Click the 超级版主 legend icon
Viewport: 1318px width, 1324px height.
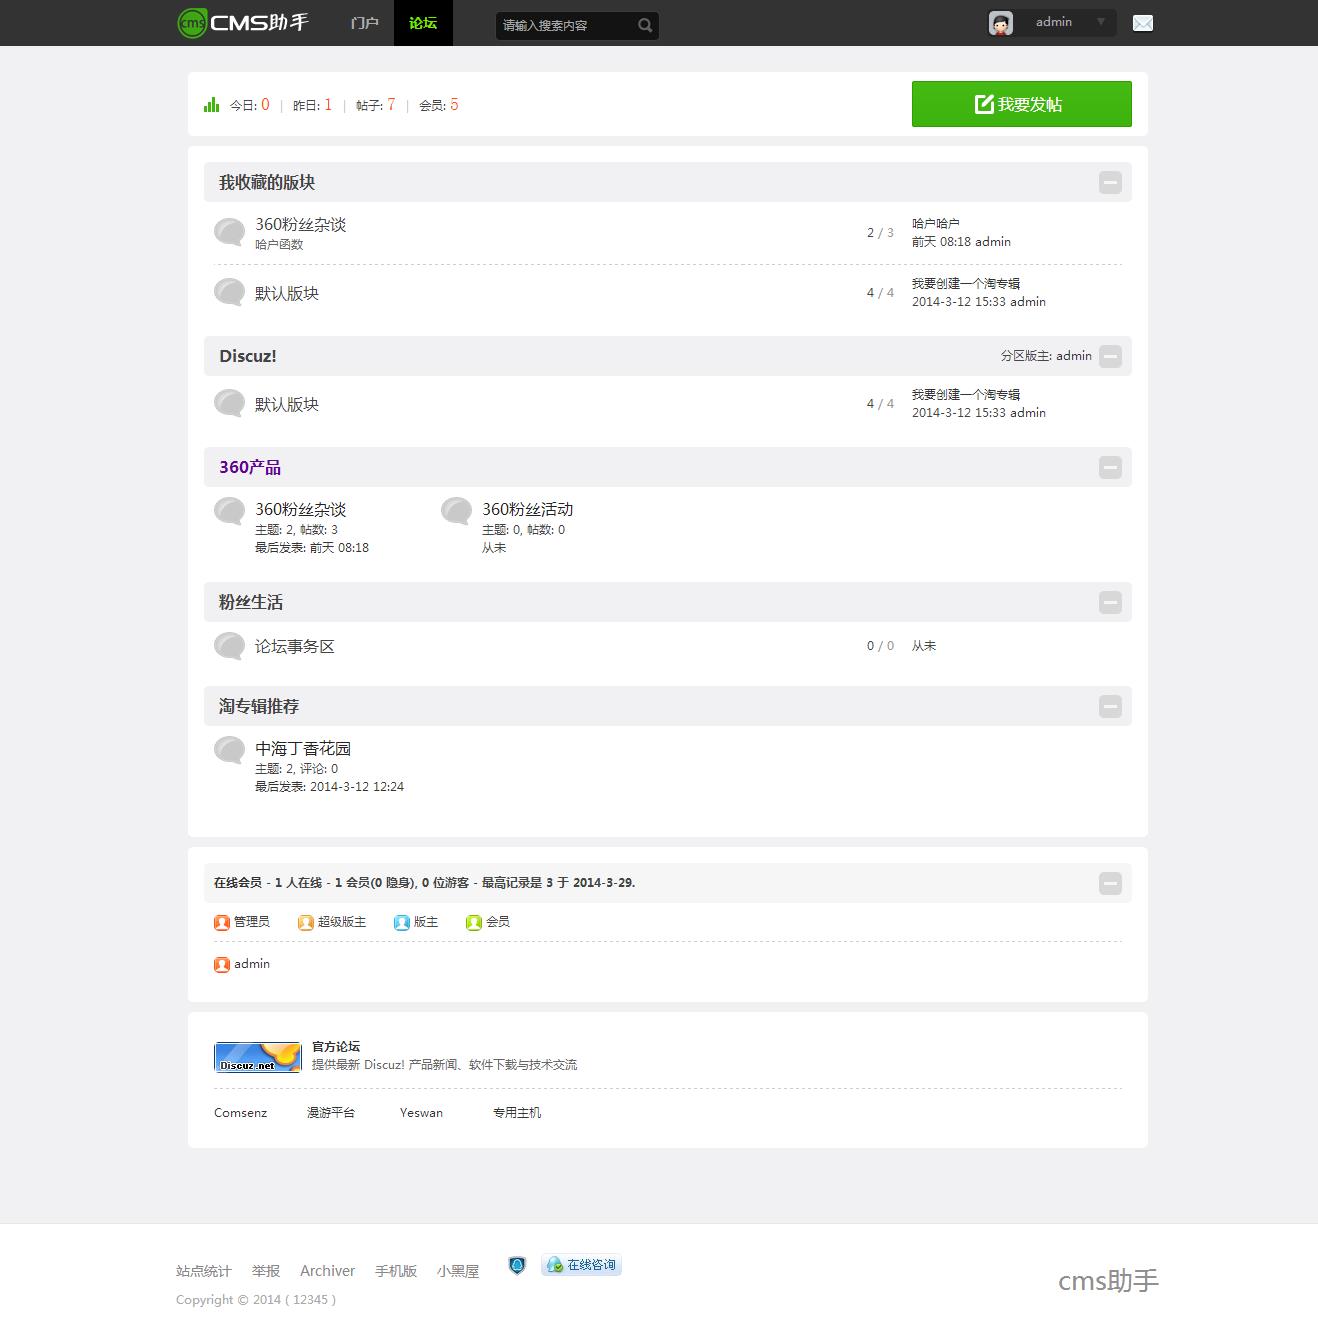pos(306,922)
